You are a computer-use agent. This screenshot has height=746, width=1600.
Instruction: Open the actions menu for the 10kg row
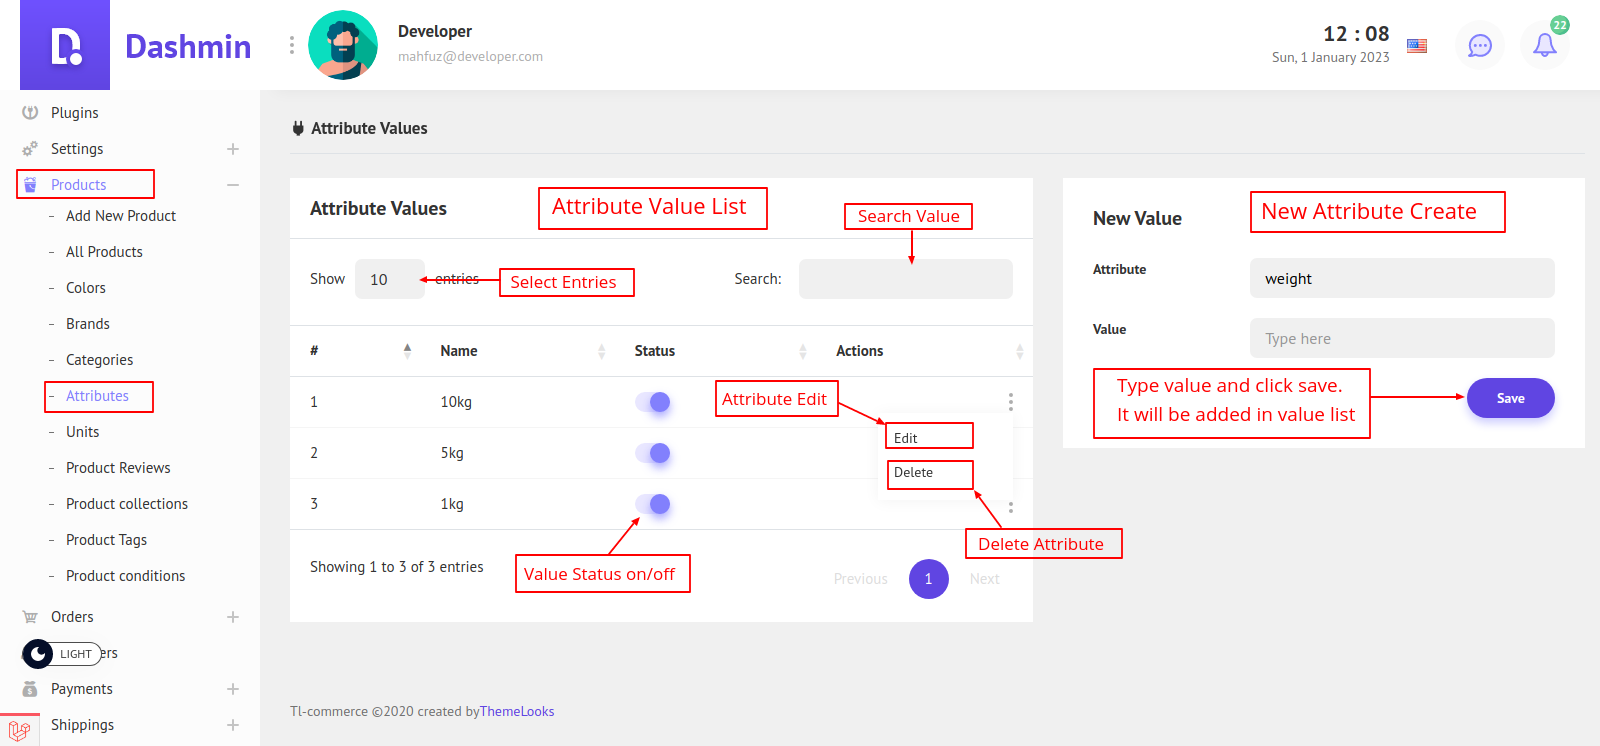(x=1010, y=402)
